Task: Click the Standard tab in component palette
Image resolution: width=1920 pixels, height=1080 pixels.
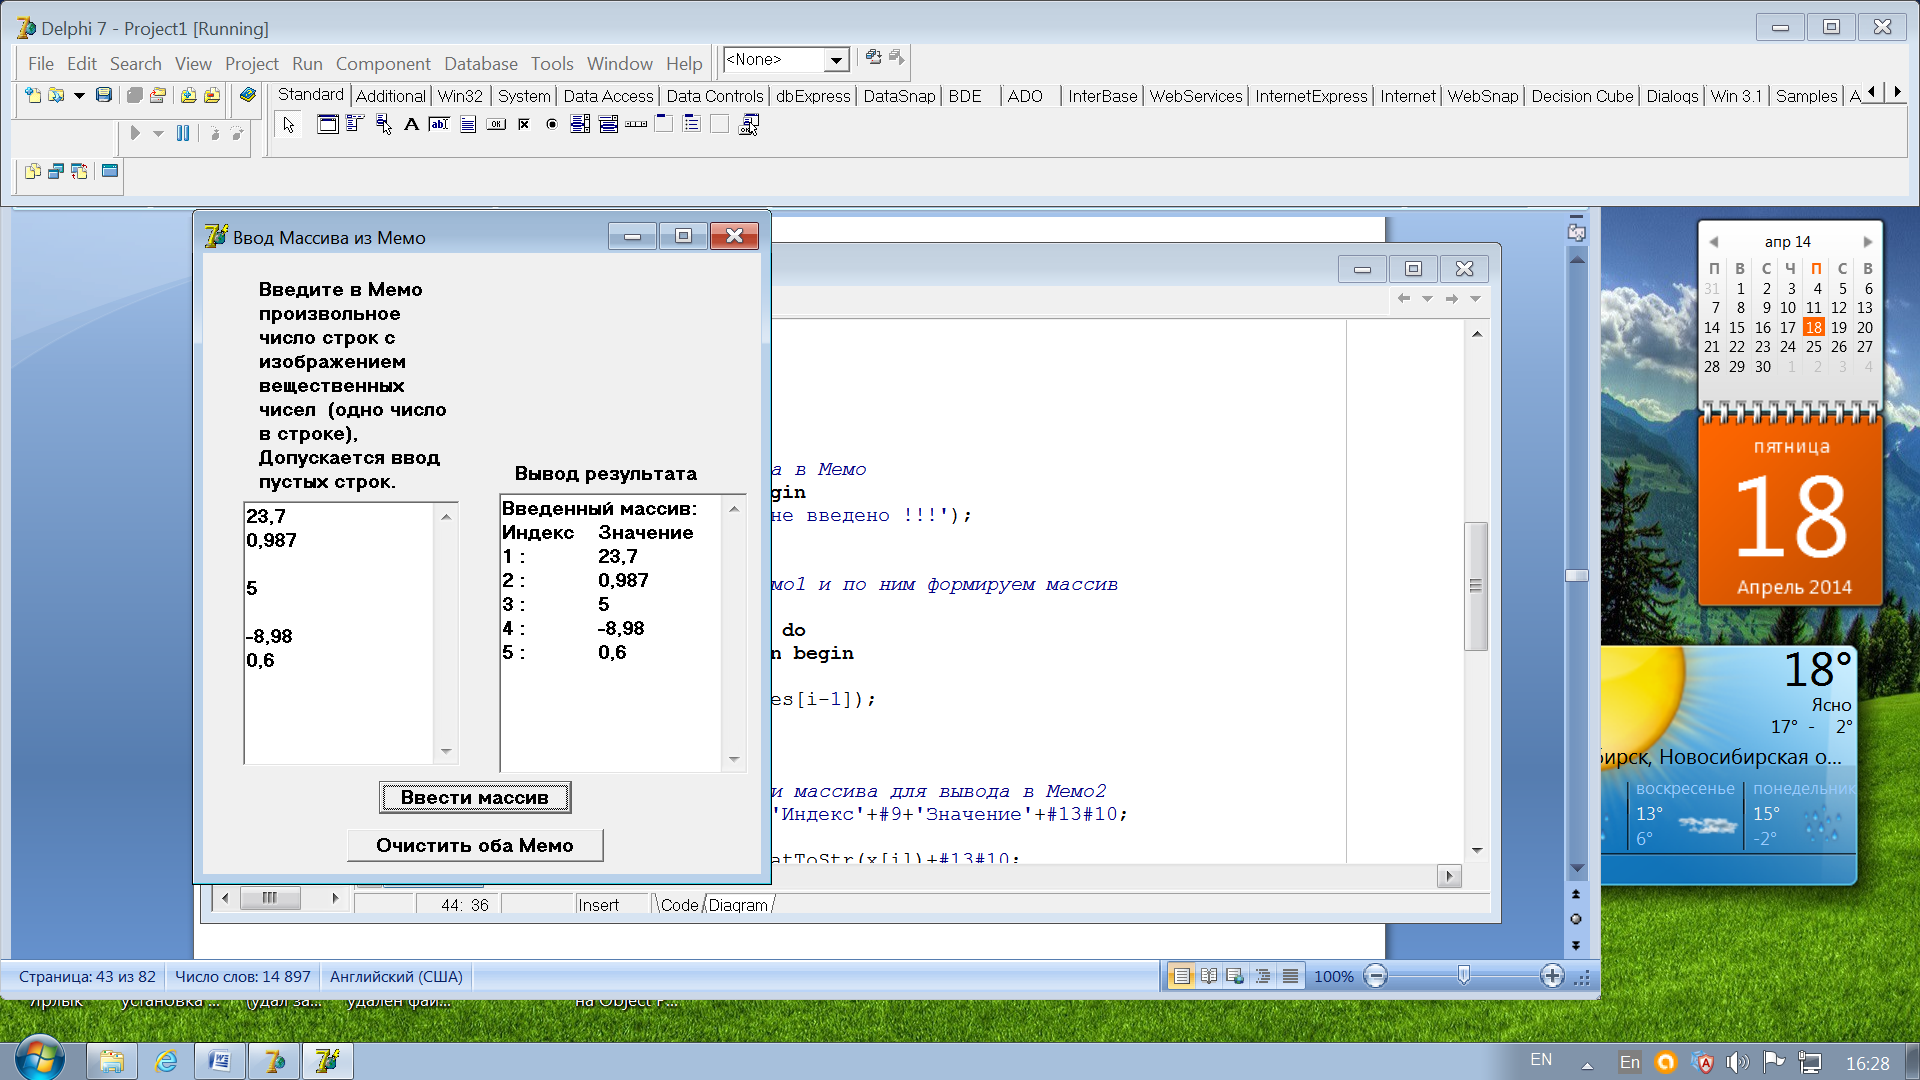Action: (309, 94)
